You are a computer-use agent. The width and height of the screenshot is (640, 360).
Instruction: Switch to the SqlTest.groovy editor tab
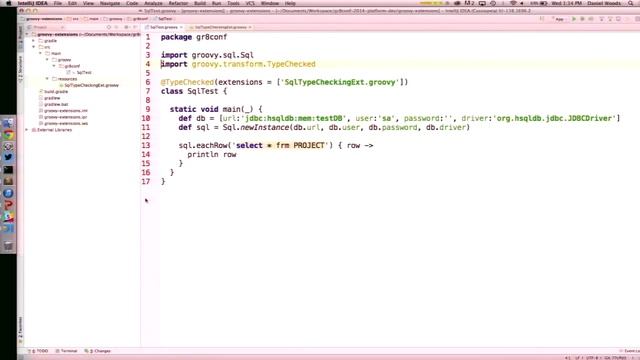point(164,27)
